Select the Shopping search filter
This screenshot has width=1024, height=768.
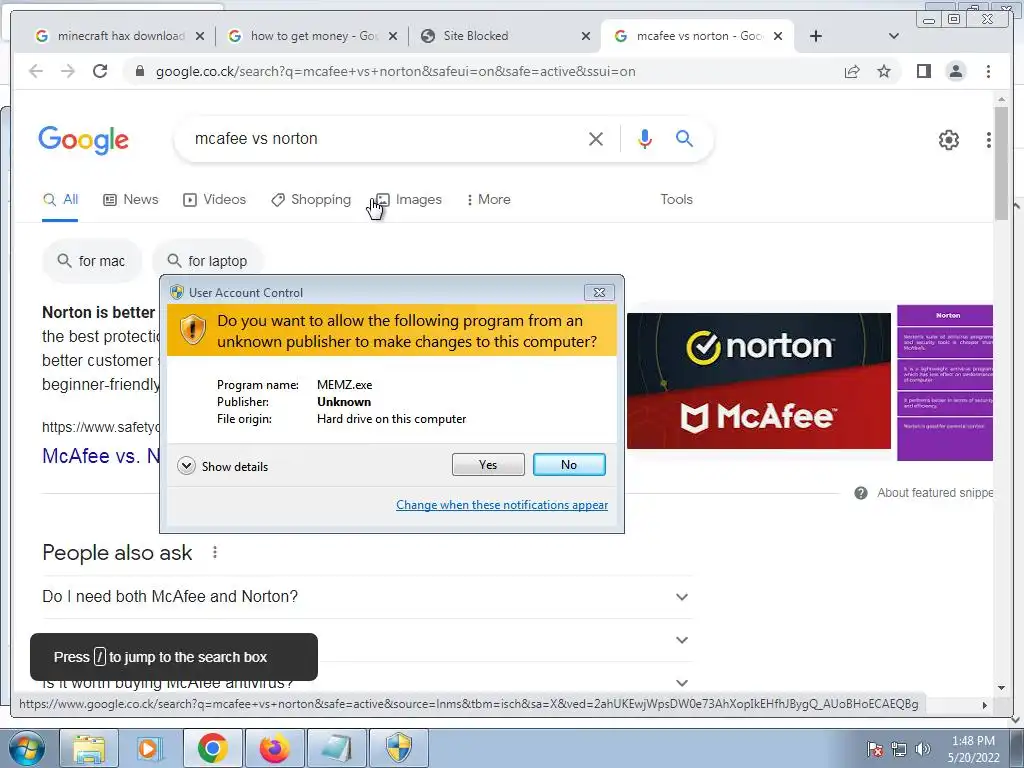tap(311, 199)
